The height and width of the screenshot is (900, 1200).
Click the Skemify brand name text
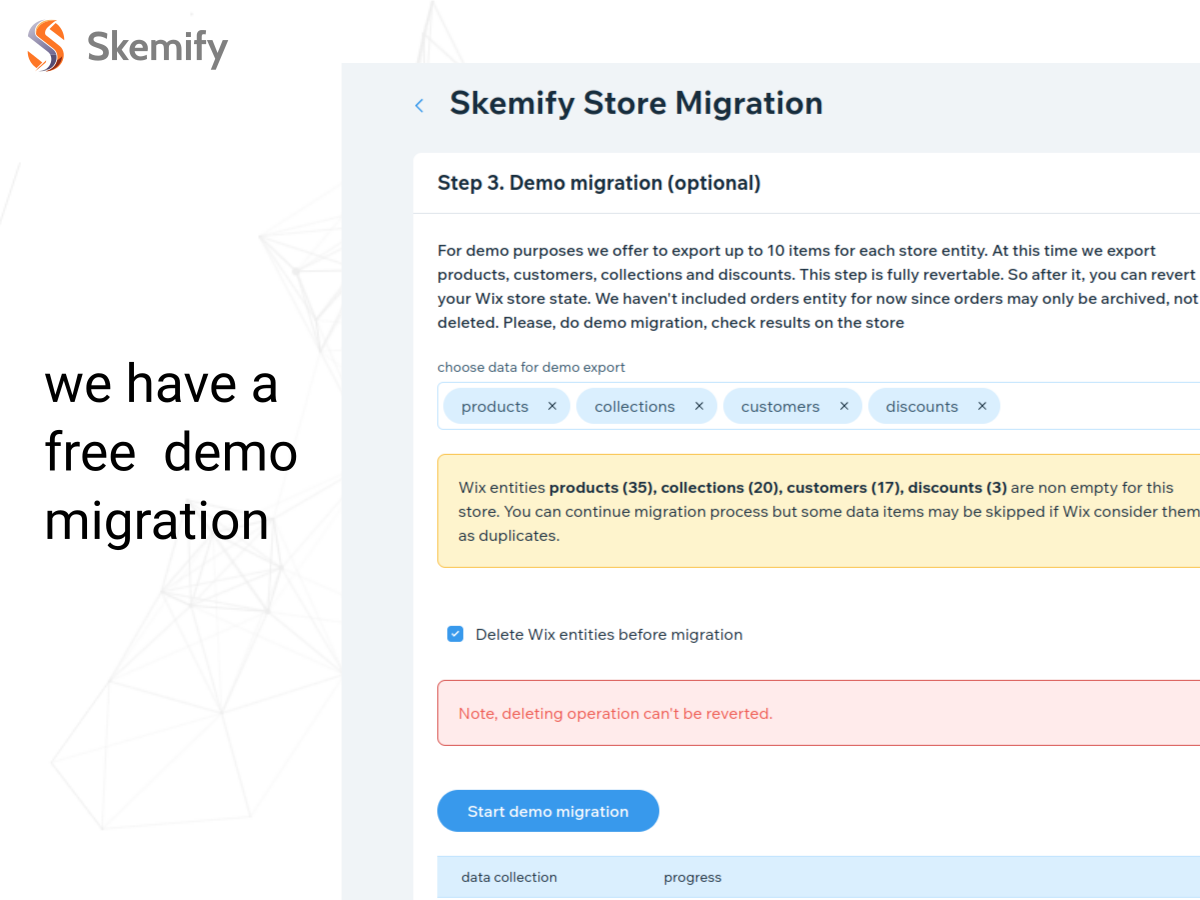[x=157, y=47]
